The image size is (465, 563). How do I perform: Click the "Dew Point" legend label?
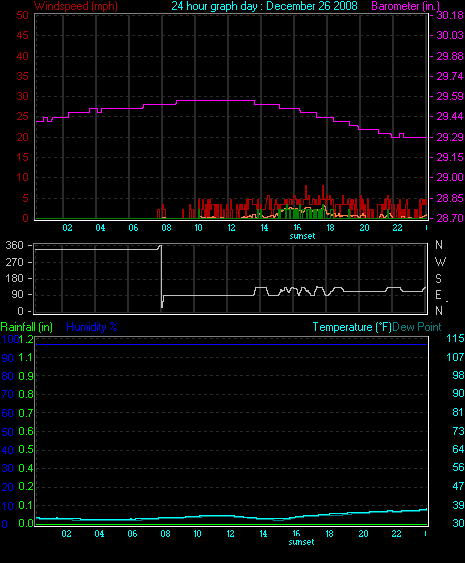pos(417,327)
